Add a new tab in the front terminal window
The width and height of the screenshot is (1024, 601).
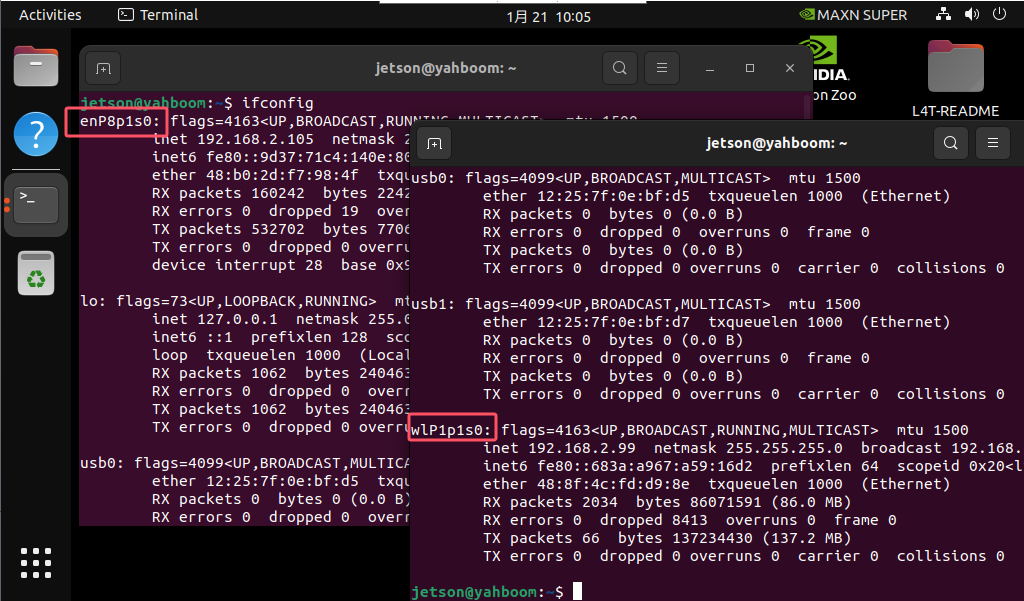434,143
